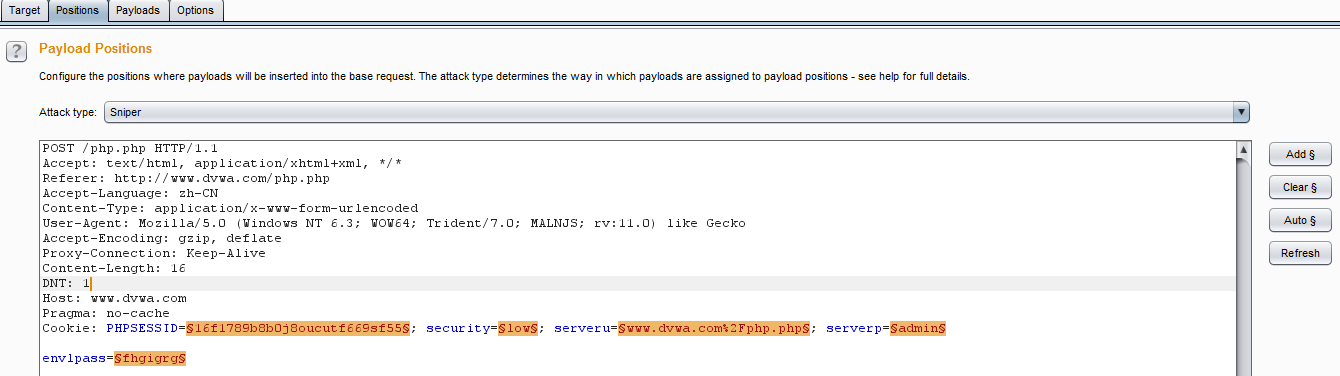Open the Attack type dropdown arrow
This screenshot has width=1340, height=376.
point(1241,113)
